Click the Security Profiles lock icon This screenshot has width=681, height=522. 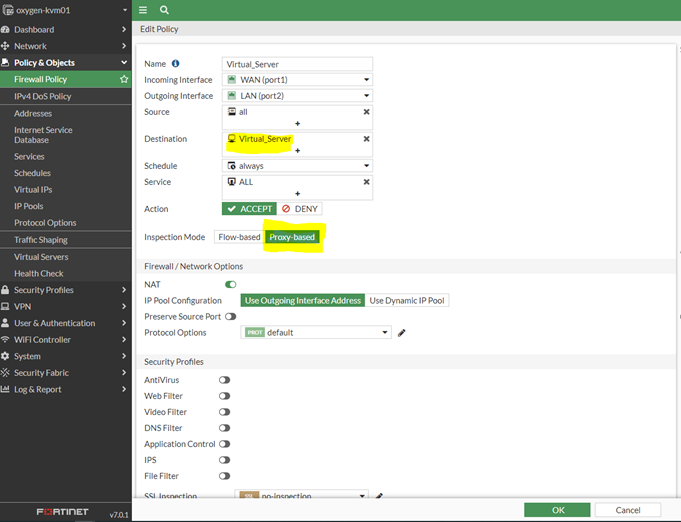click(5, 290)
